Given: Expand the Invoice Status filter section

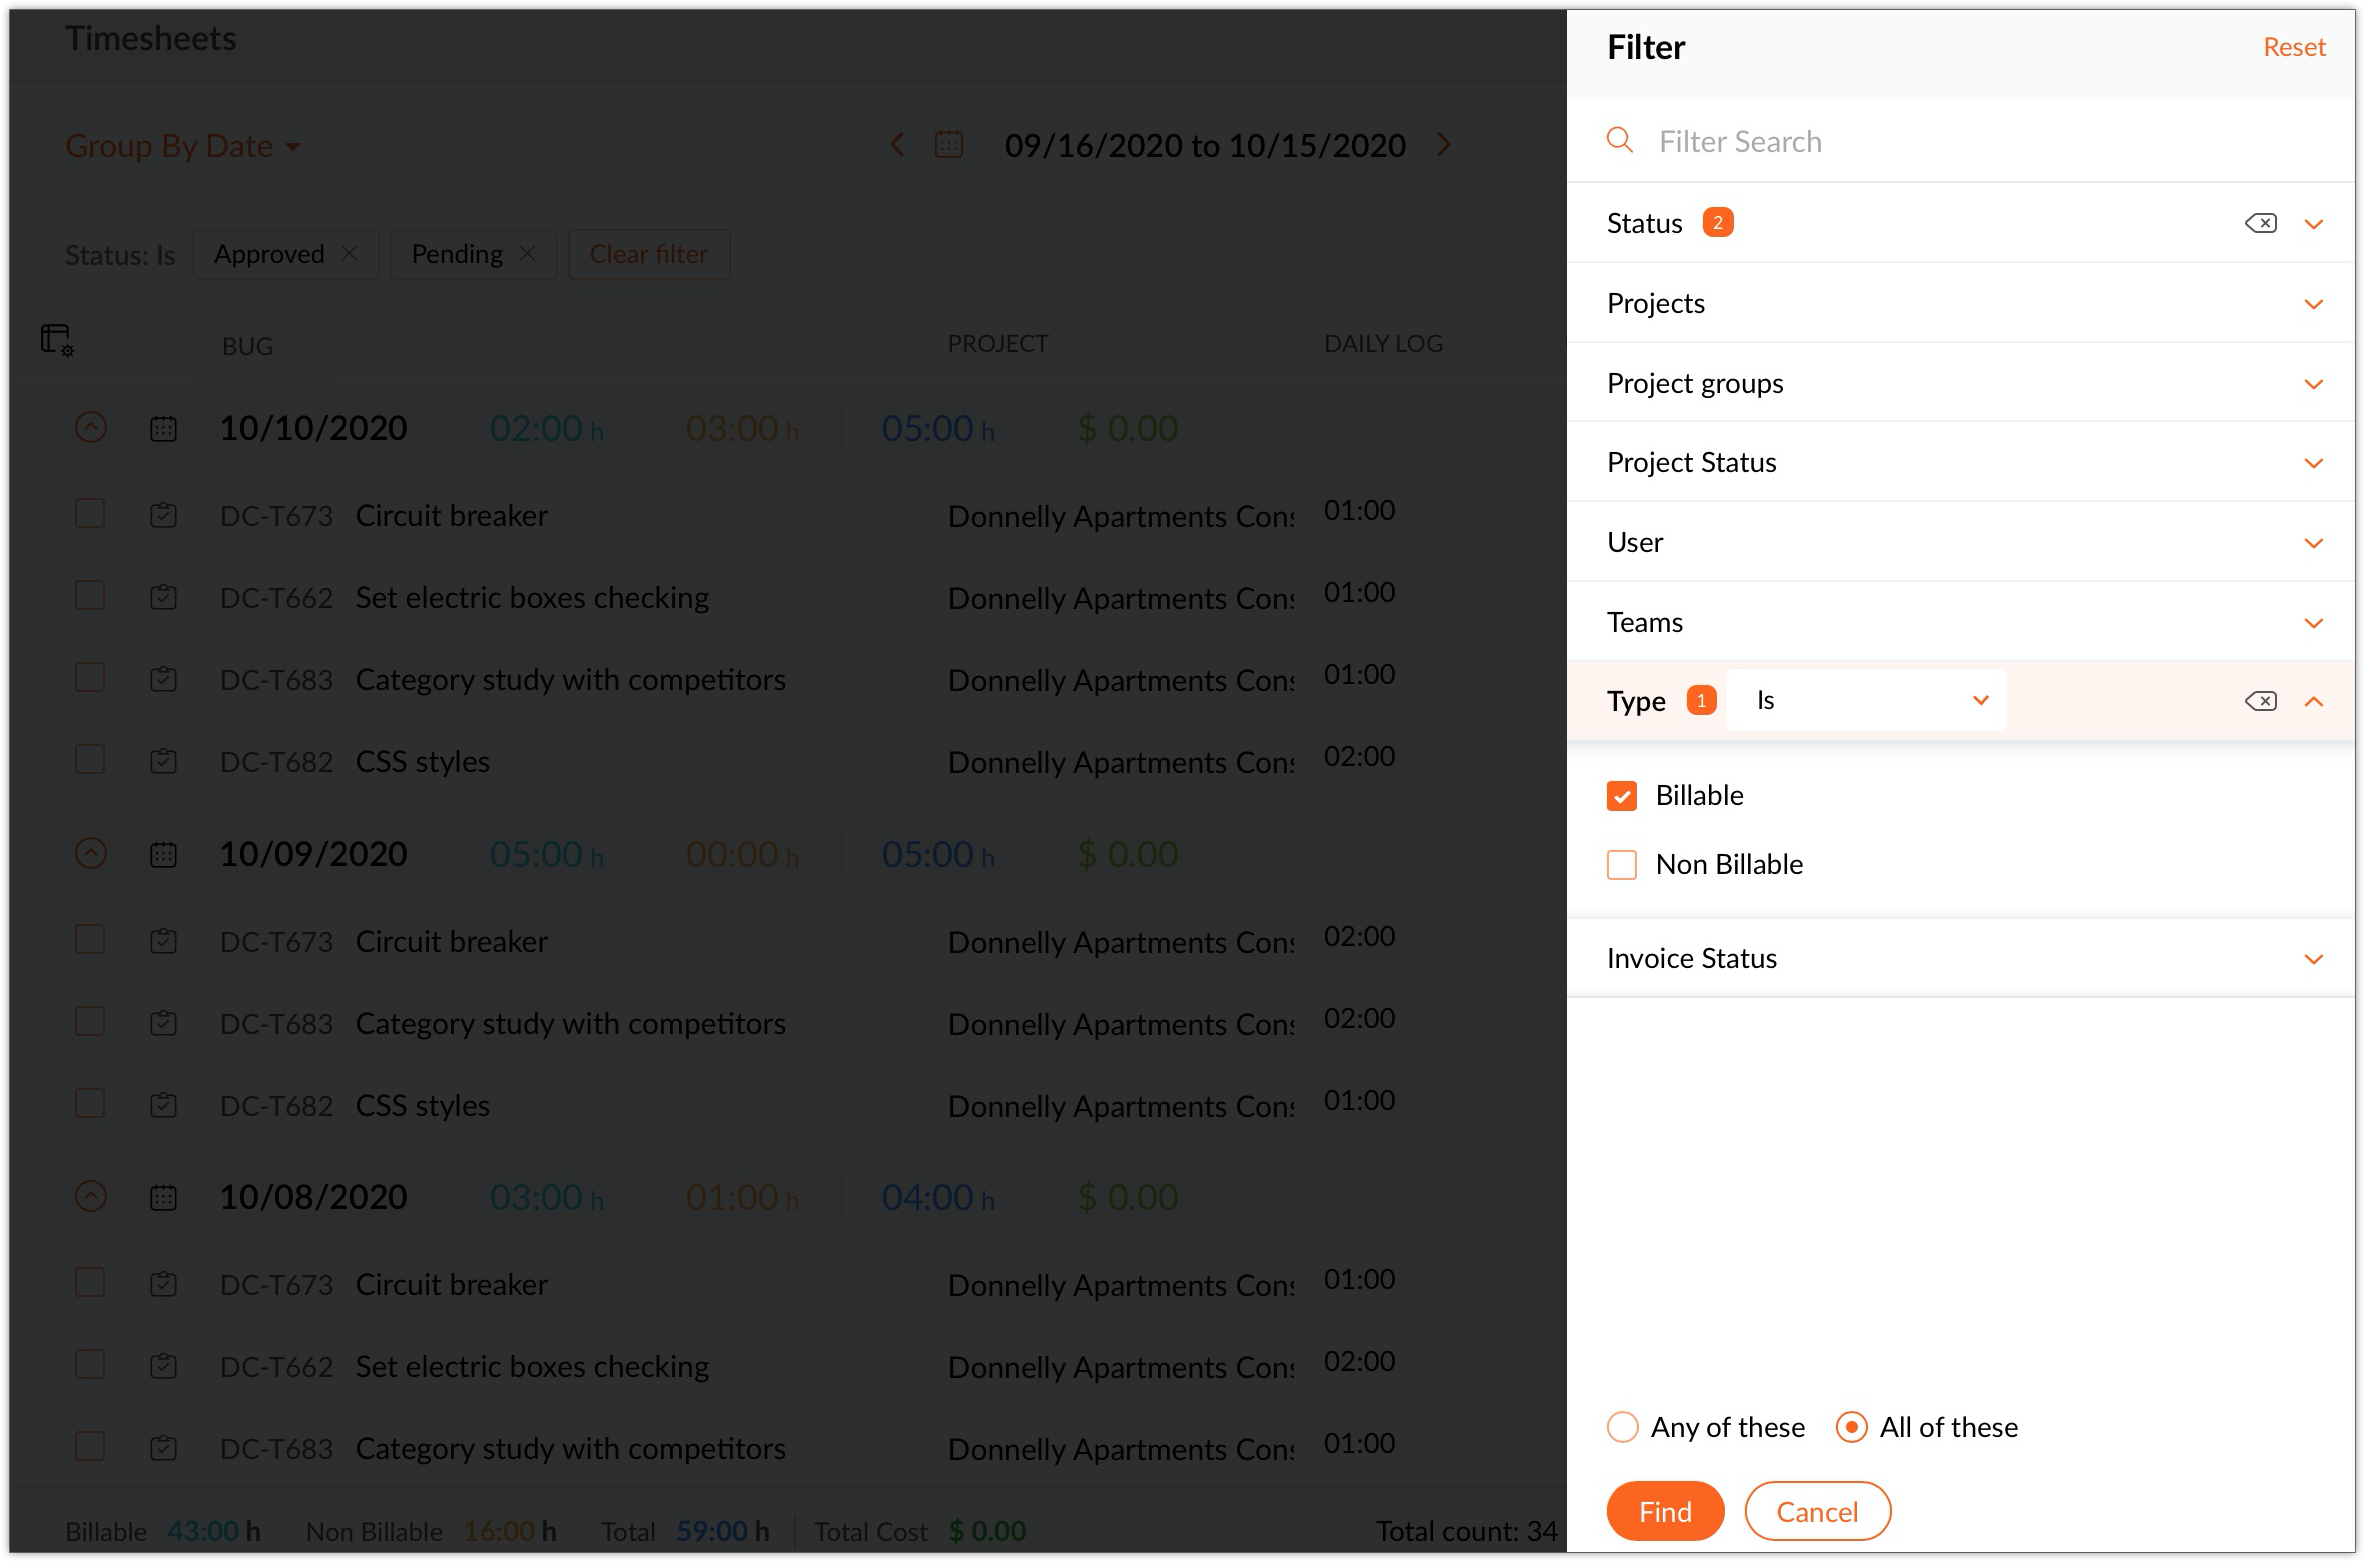Looking at the screenshot, I should pos(2312,959).
